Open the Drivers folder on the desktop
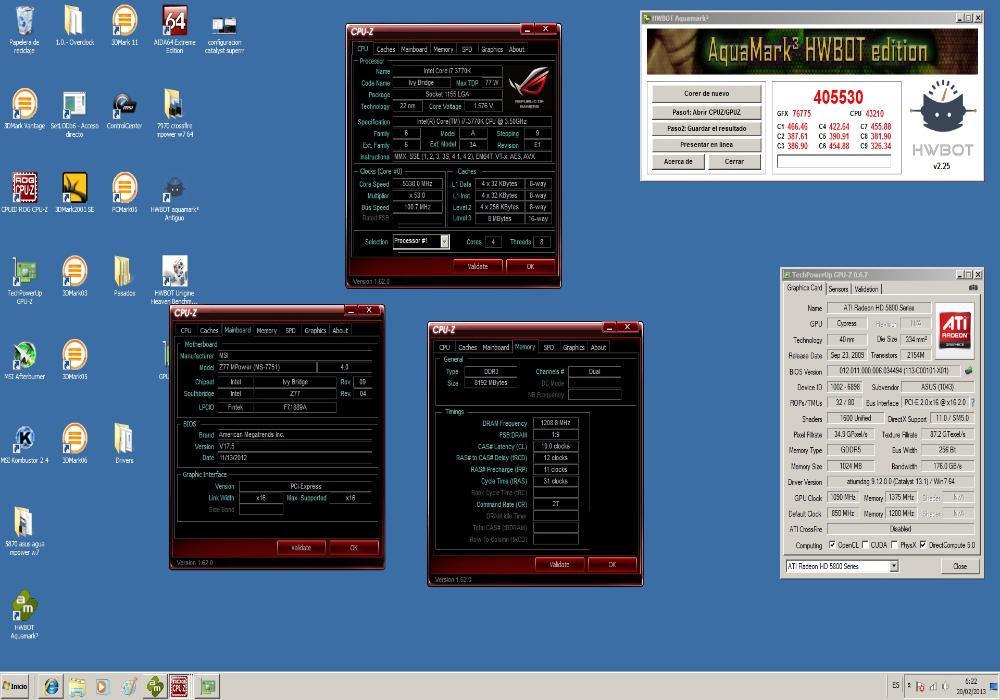1000x700 pixels. (124, 442)
